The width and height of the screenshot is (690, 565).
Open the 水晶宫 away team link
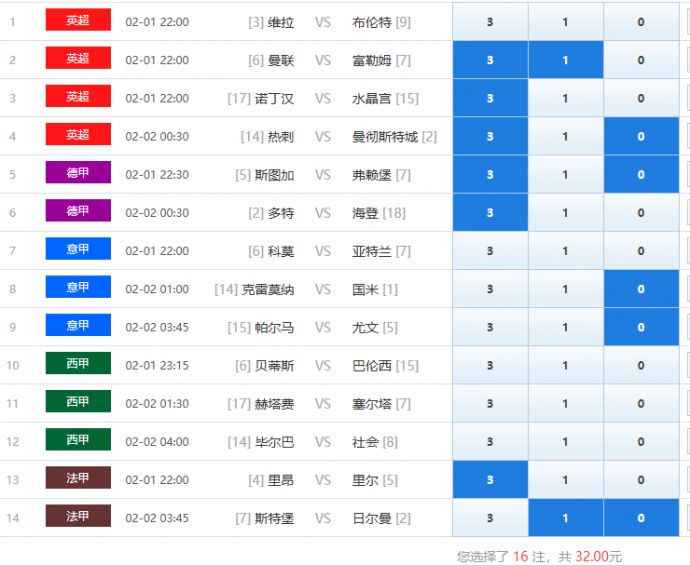coord(371,99)
